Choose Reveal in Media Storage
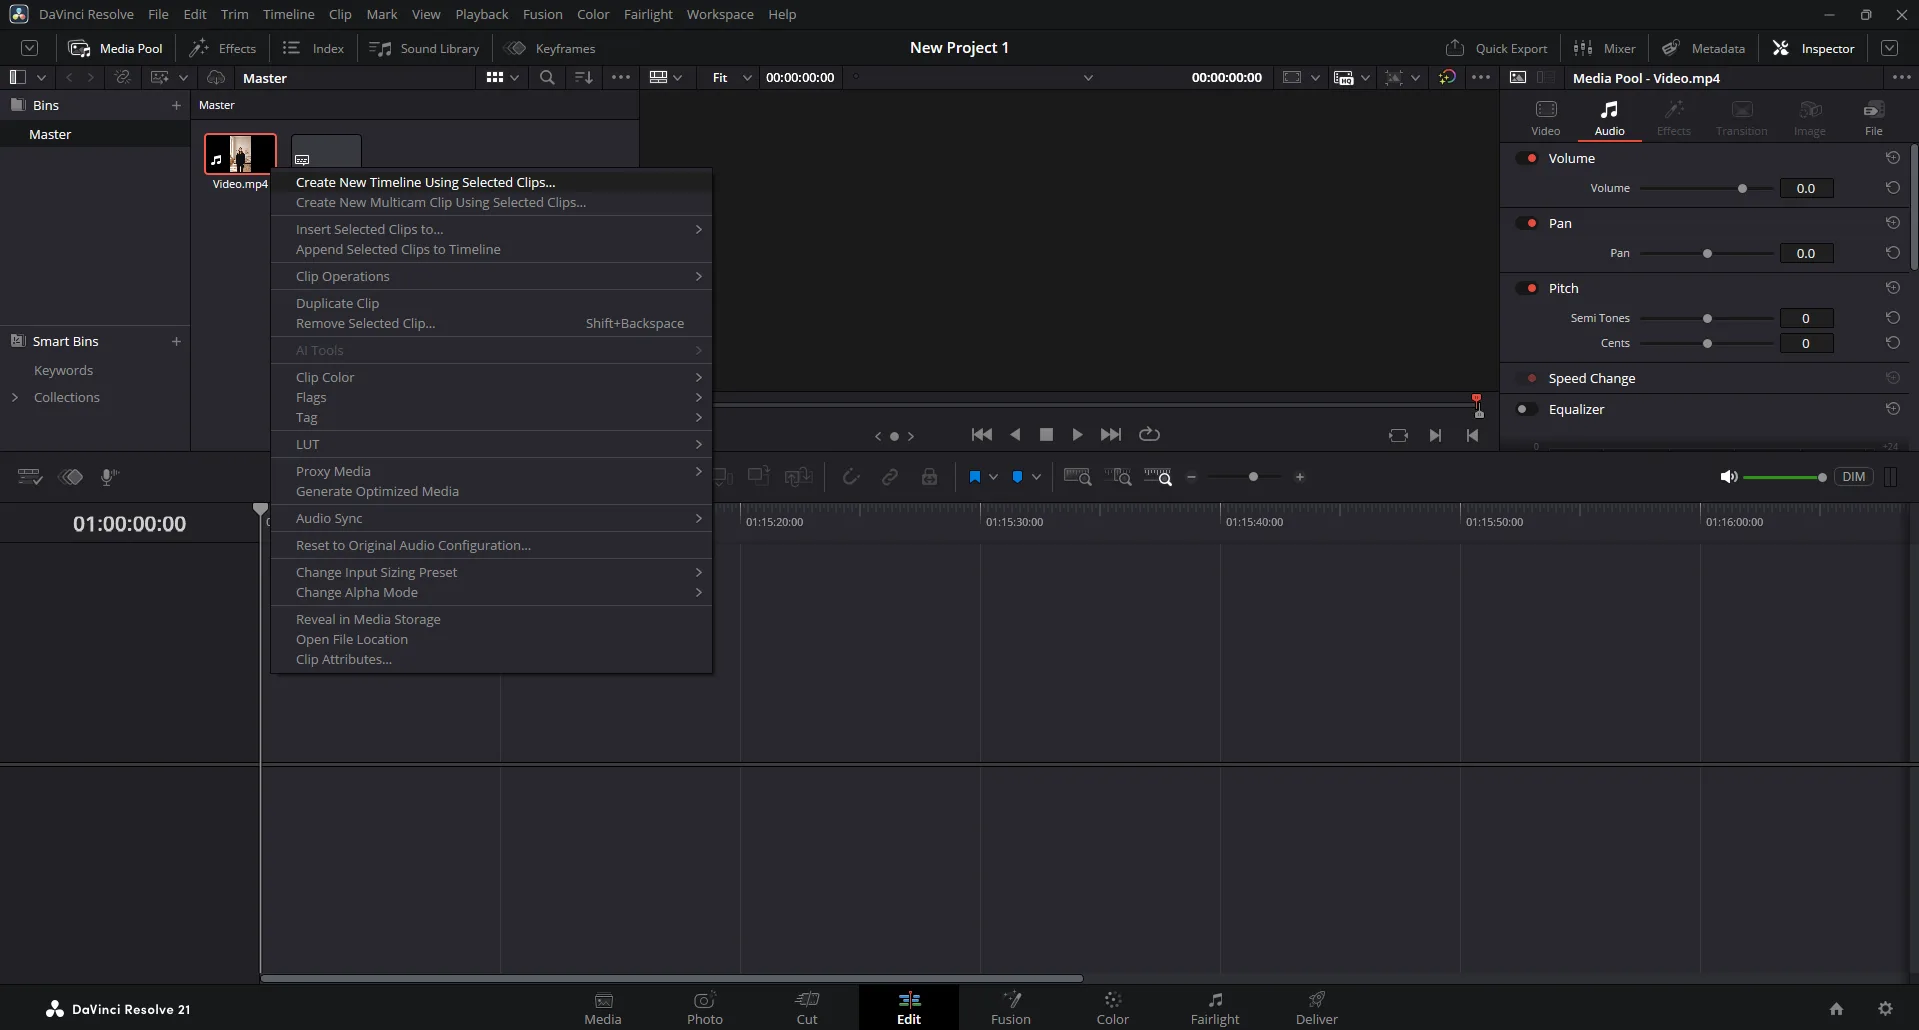 coord(491,619)
